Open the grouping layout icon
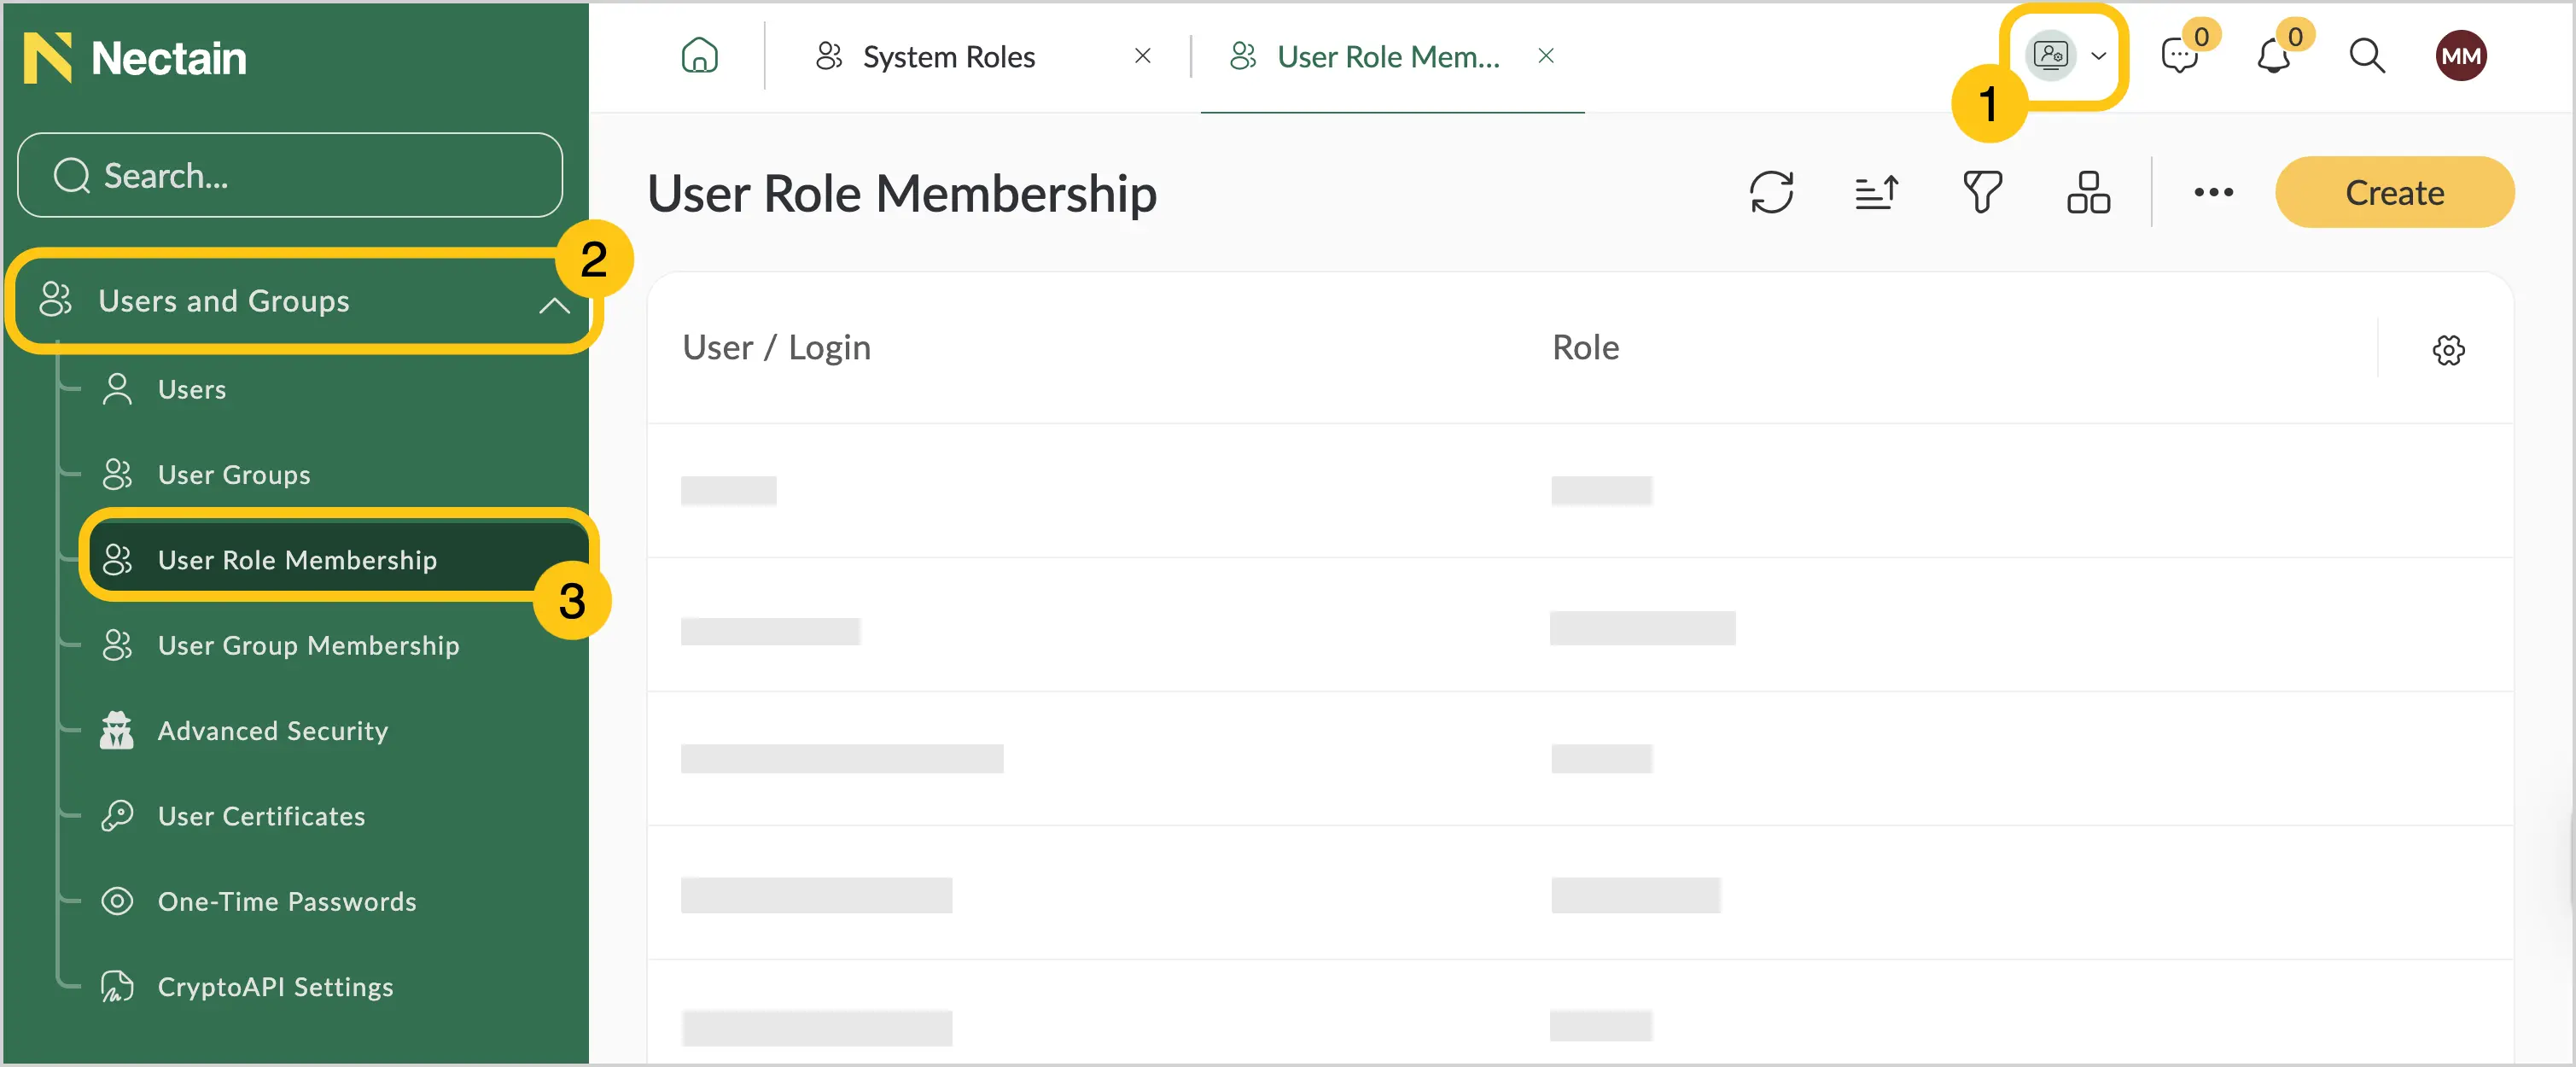This screenshot has height=1067, width=2576. coord(2088,192)
